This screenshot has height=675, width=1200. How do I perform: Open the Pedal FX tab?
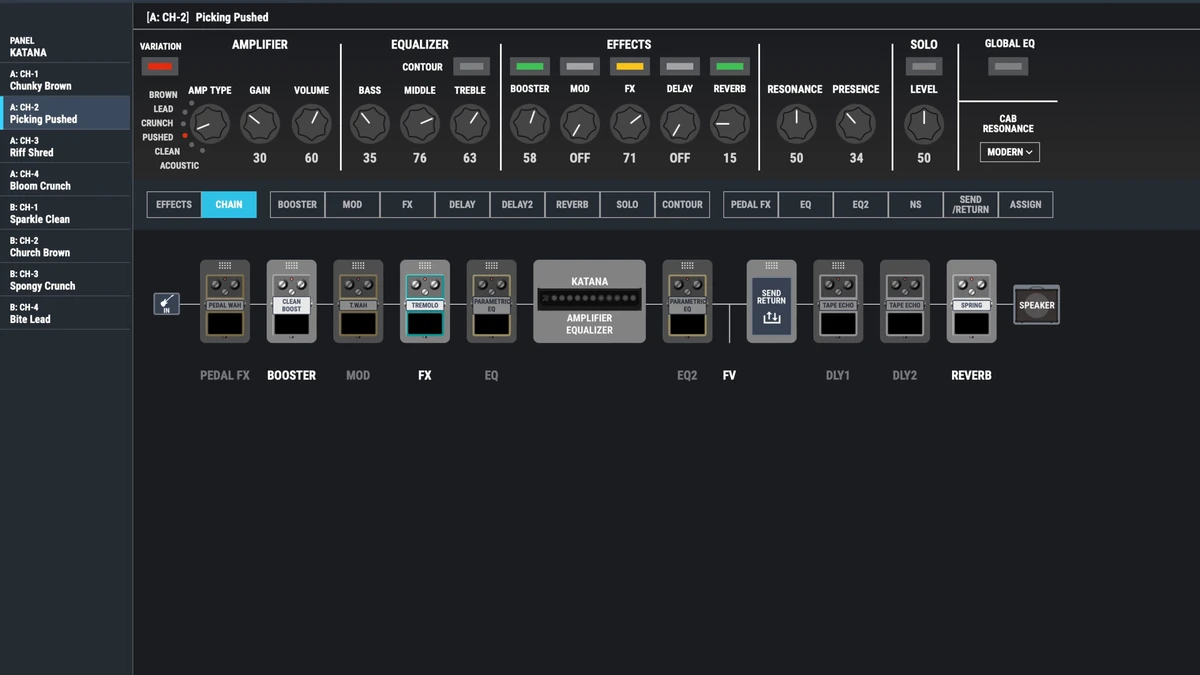(x=751, y=204)
